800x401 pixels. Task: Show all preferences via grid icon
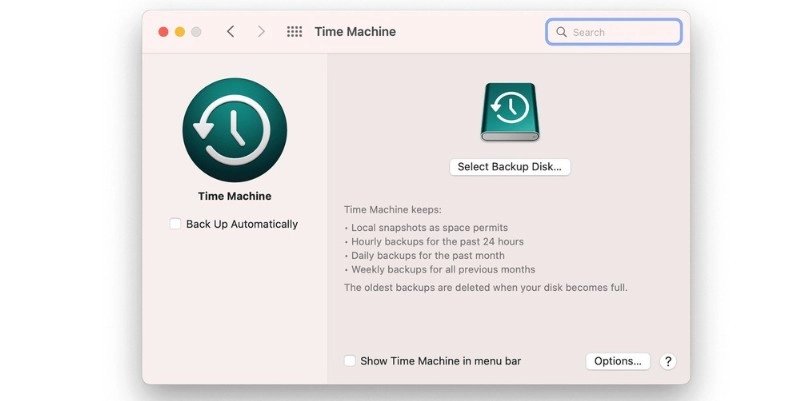coord(294,32)
